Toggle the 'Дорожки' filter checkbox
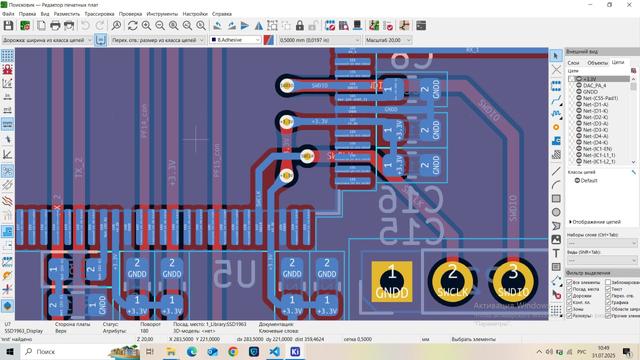The height and width of the screenshot is (360, 640). click(569, 296)
